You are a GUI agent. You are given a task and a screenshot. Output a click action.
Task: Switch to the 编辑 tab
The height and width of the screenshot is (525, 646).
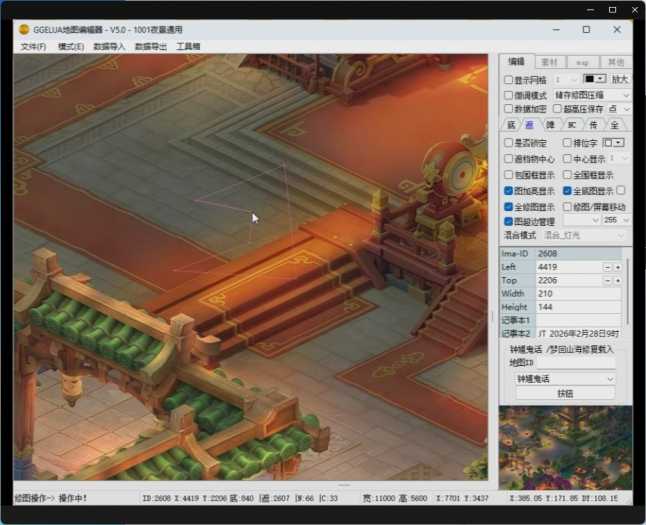pos(516,61)
